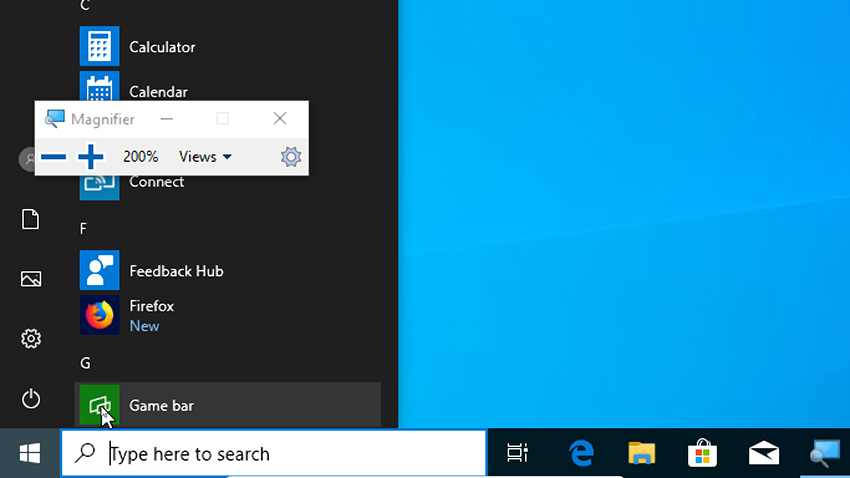The height and width of the screenshot is (478, 850).
Task: Zoom in with the Magnifier plus button
Action: pyautogui.click(x=91, y=157)
